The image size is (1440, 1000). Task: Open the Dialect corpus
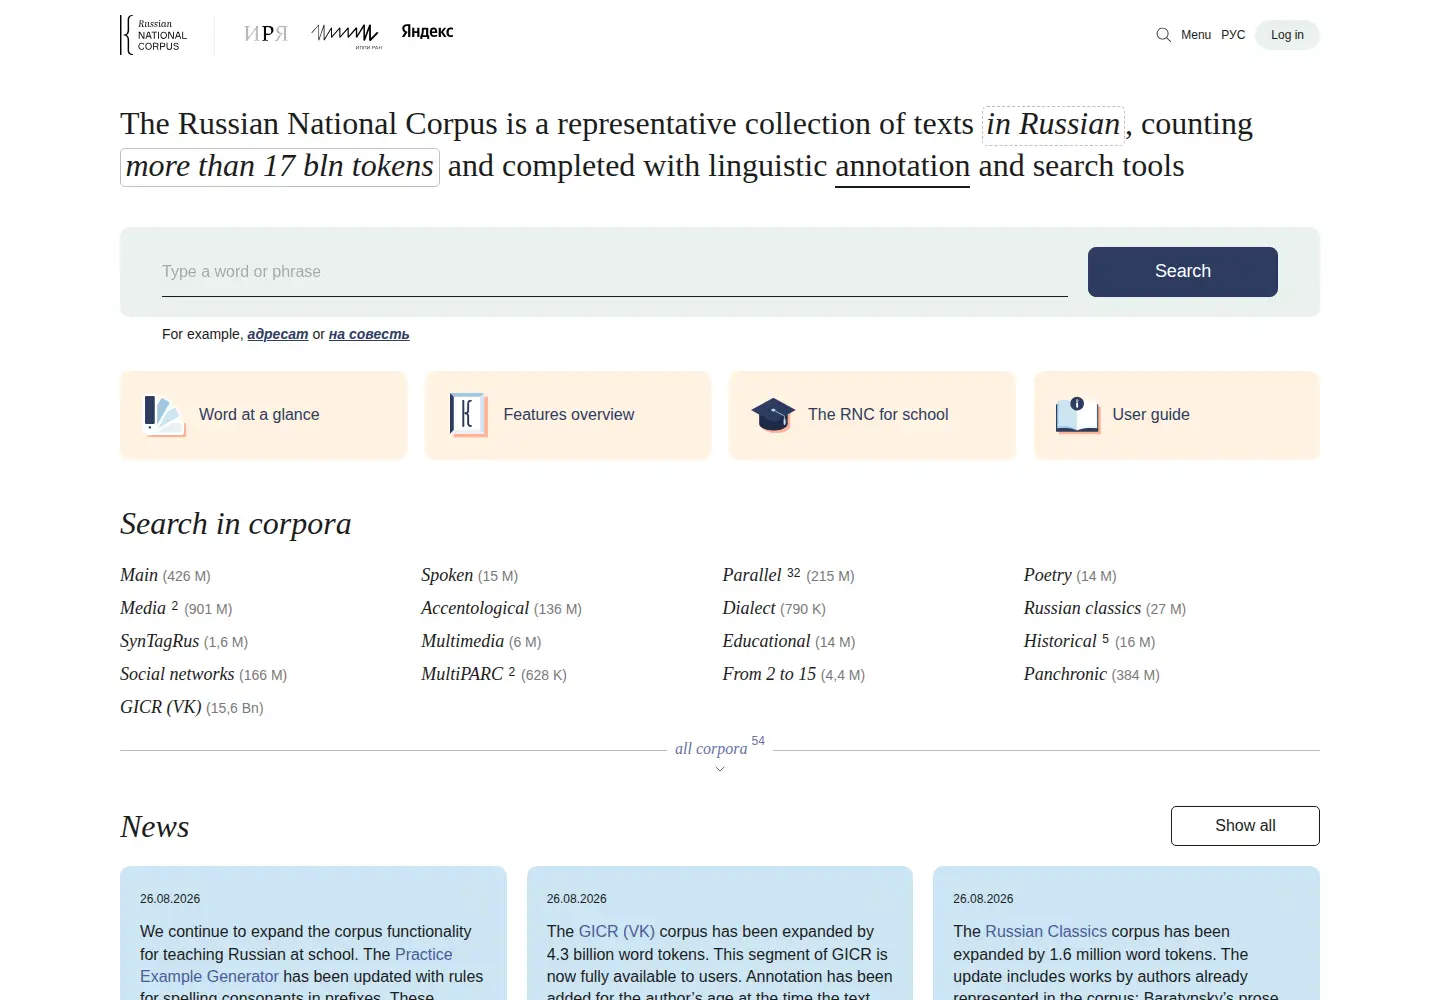(749, 608)
